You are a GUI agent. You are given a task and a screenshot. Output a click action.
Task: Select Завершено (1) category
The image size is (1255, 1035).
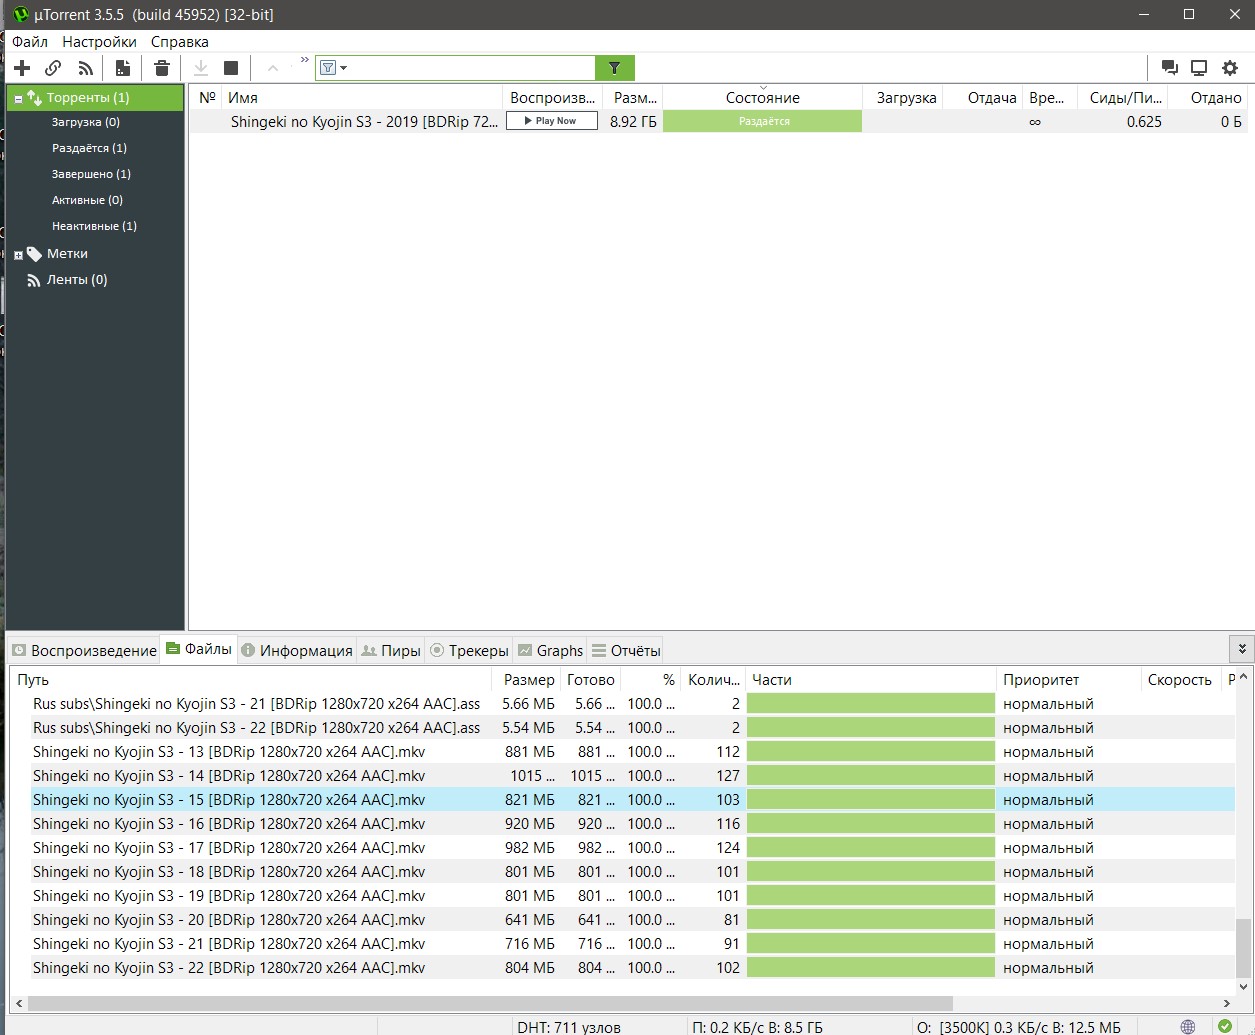click(91, 174)
